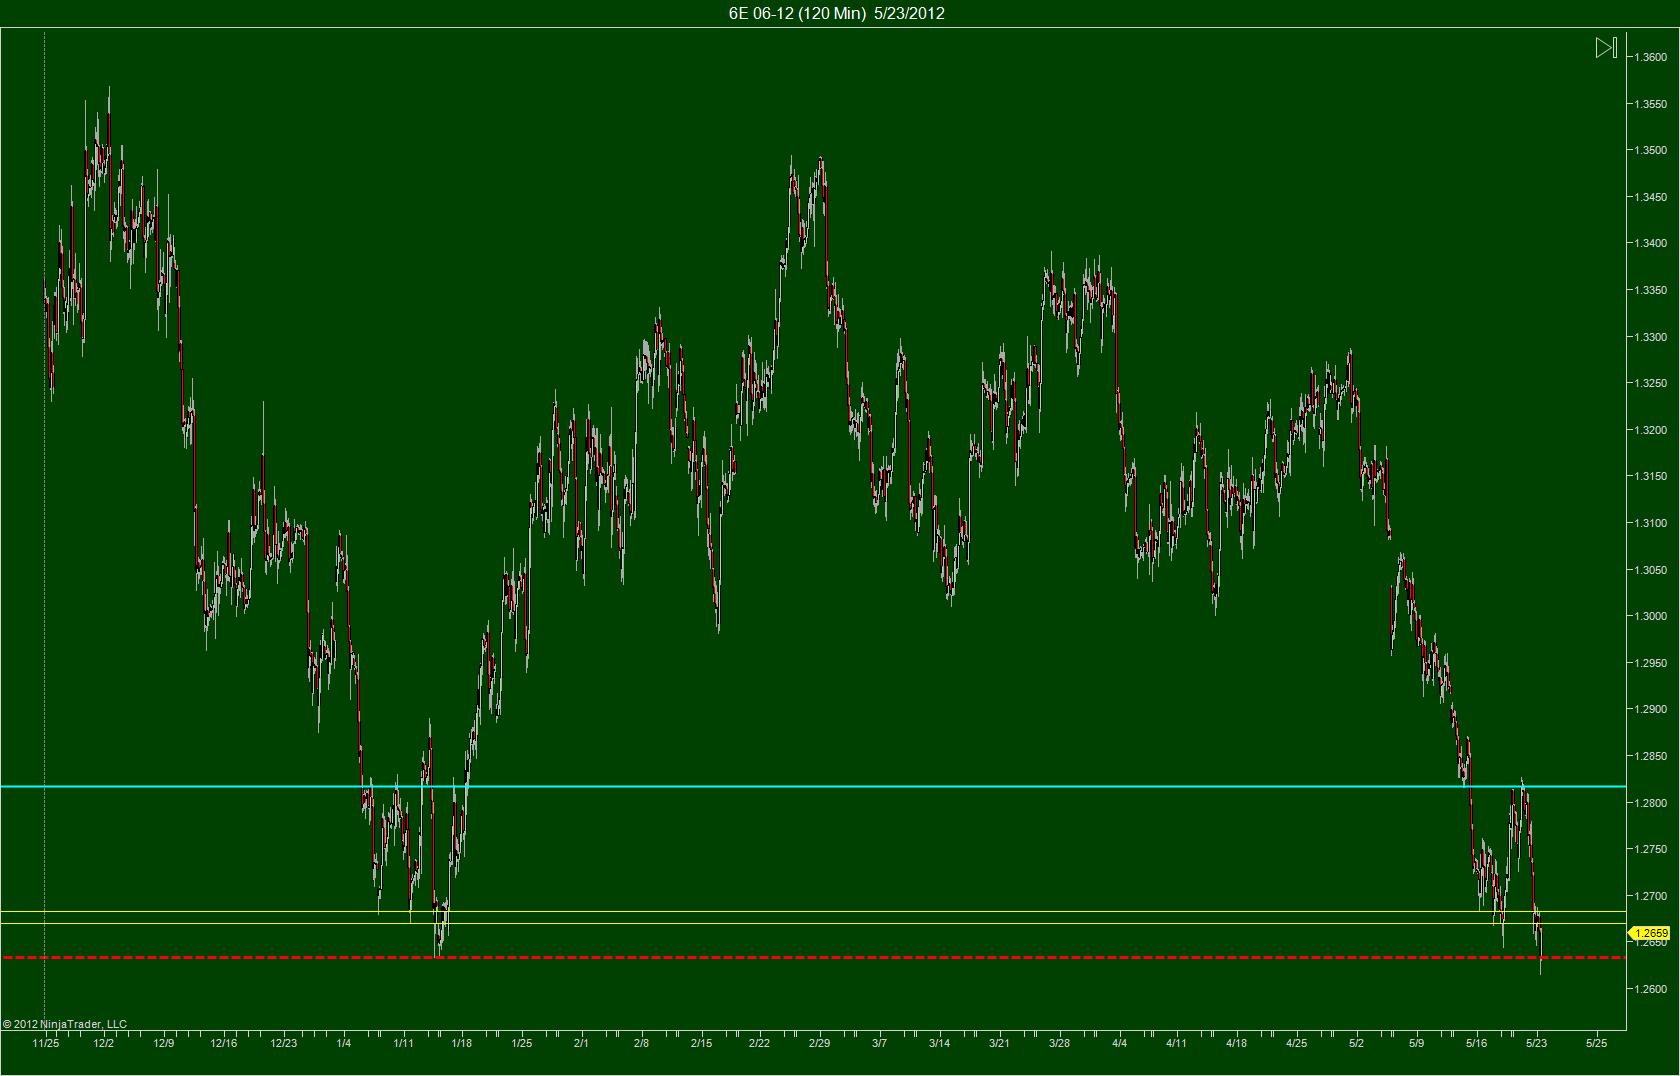Viewport: 1680px width, 1076px height.
Task: Click the 1.3450 price axis label
Action: [1650, 197]
